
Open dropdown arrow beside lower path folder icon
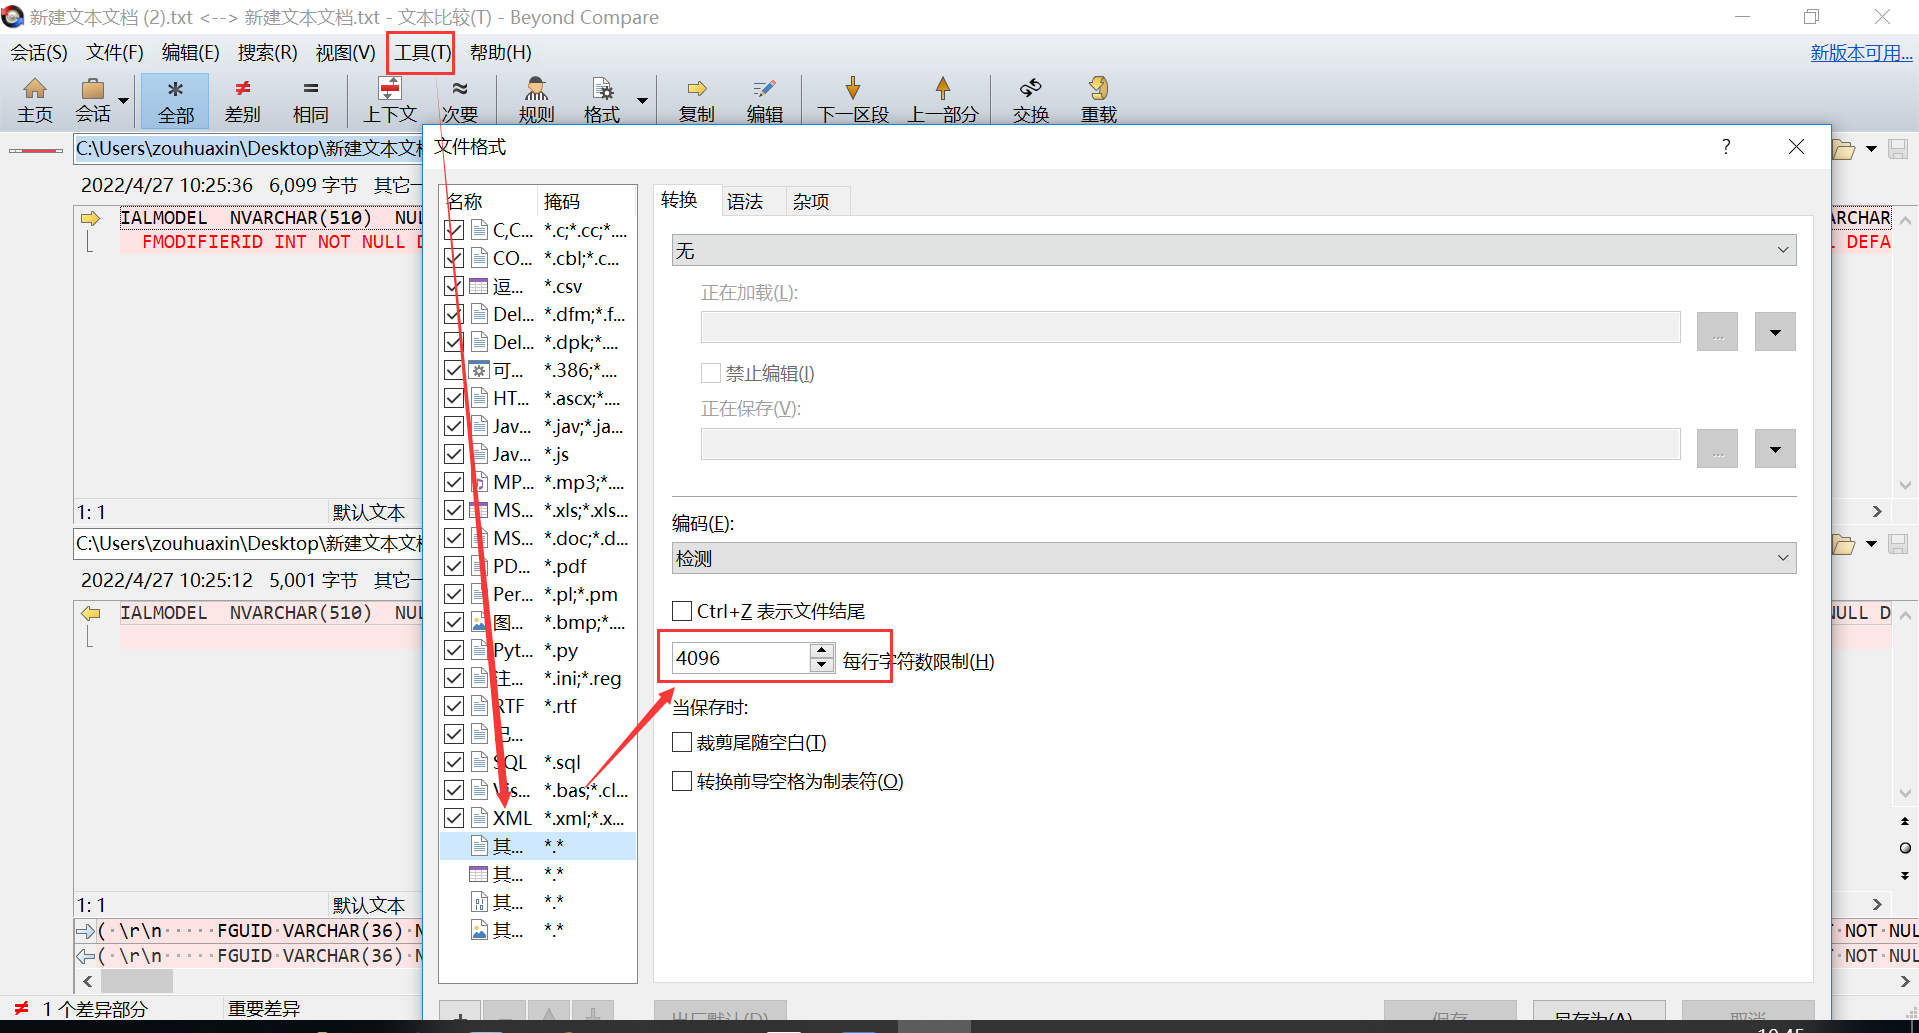1871,545
